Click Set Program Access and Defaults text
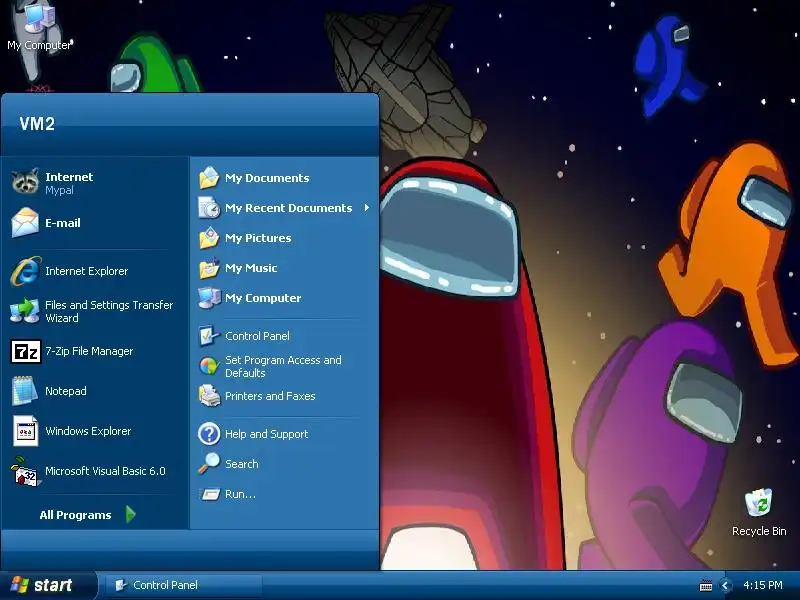The width and height of the screenshot is (800, 600). pyautogui.click(x=283, y=366)
